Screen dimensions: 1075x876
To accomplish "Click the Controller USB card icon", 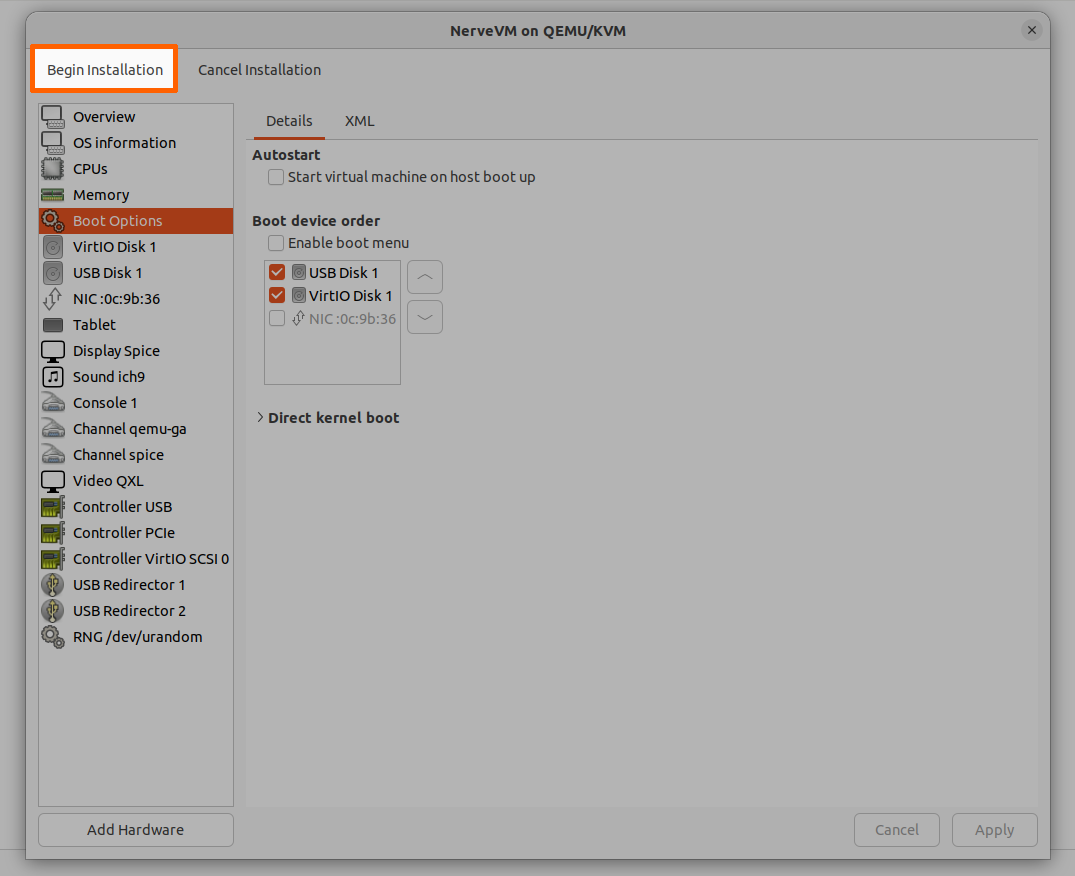I will click(x=53, y=507).
